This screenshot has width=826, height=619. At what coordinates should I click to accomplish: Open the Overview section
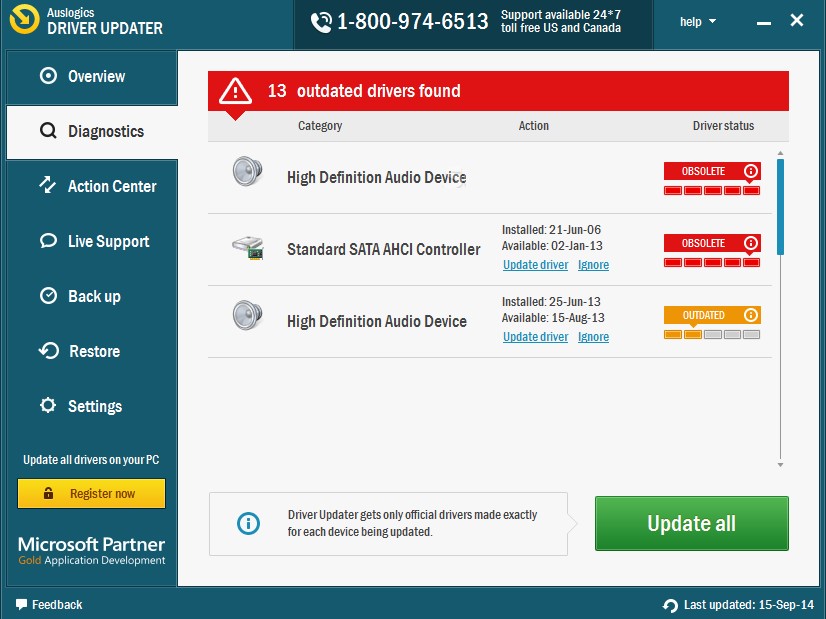point(92,77)
